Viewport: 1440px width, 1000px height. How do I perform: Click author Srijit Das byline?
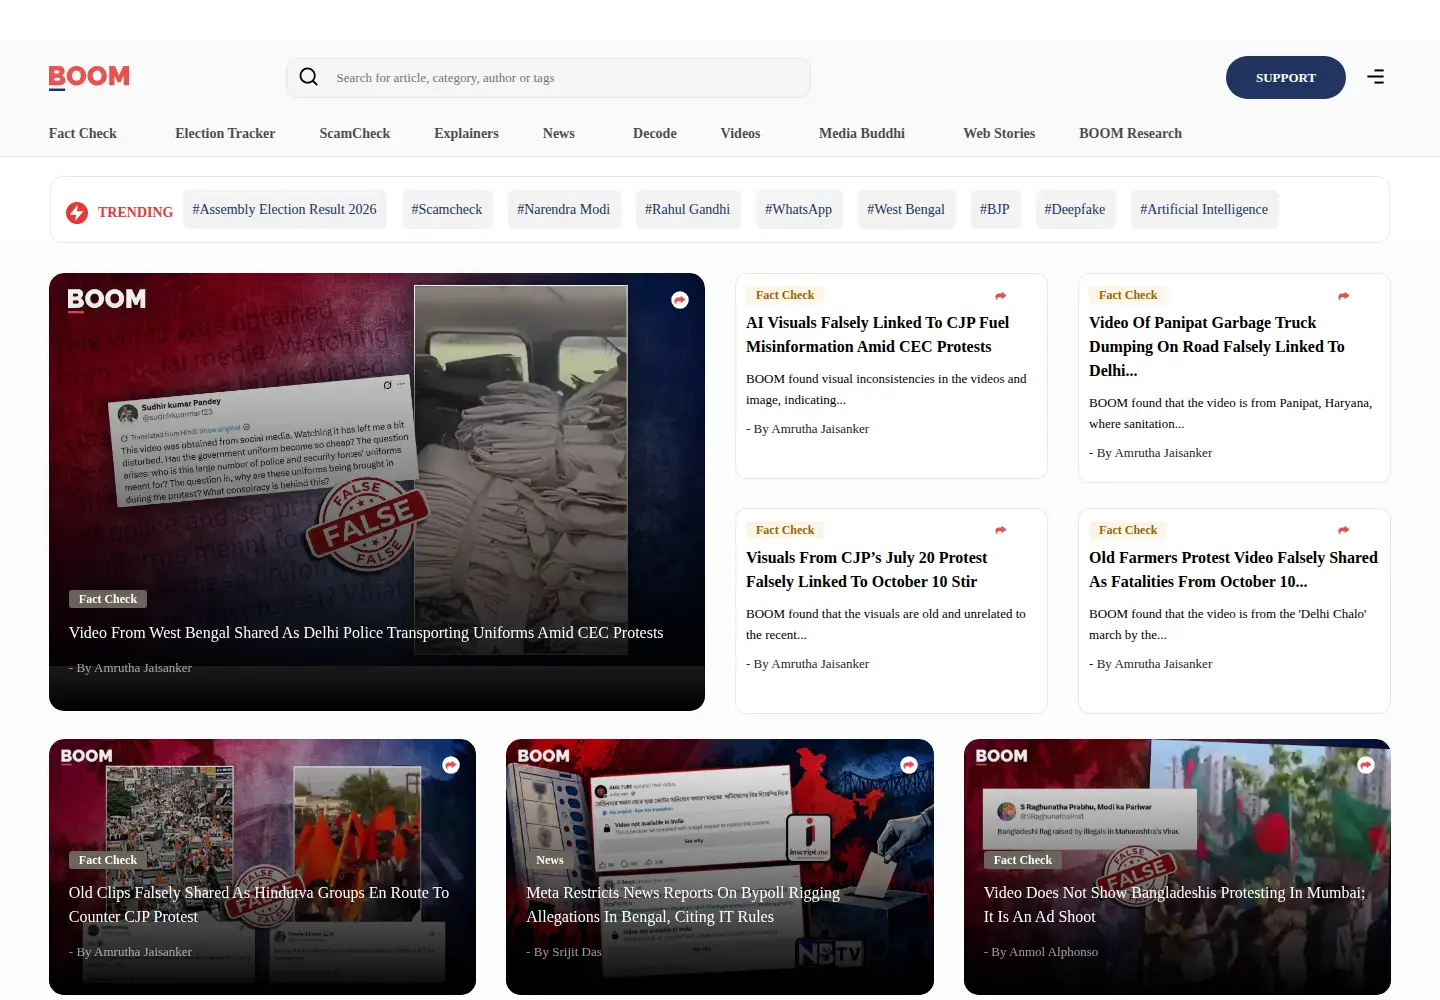coord(564,952)
